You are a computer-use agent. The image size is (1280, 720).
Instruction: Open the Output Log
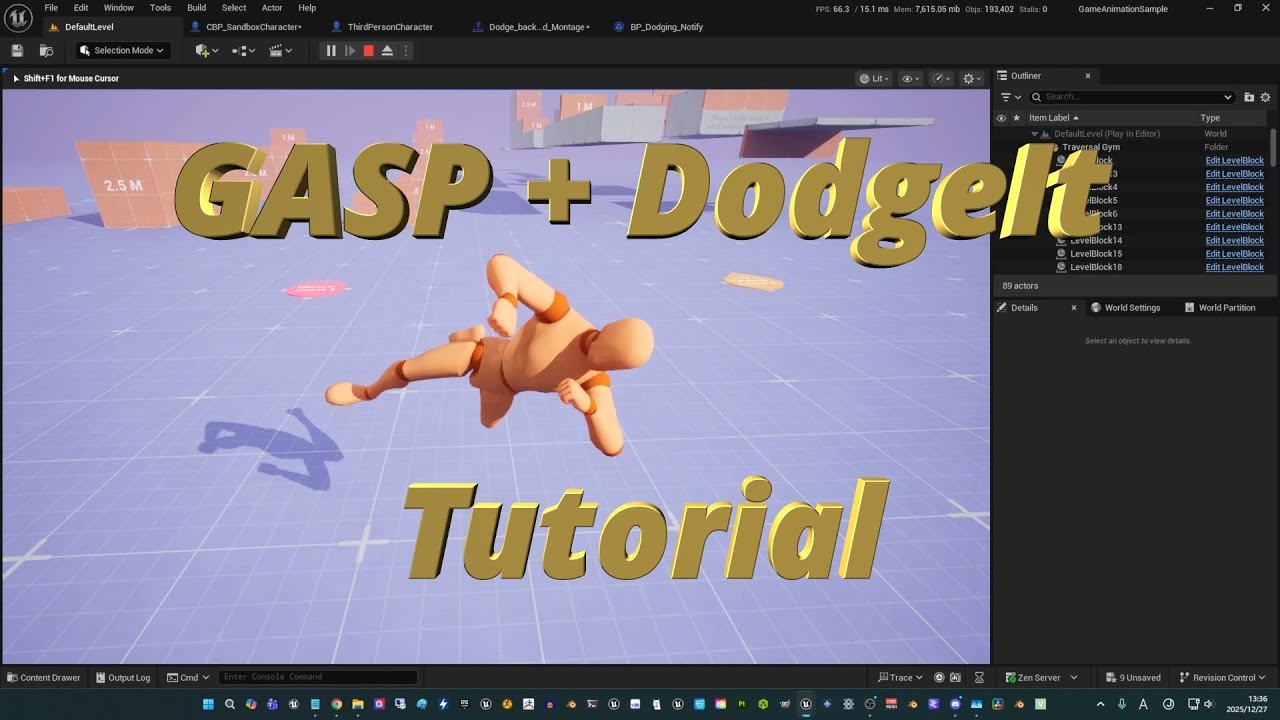pyautogui.click(x=122, y=678)
